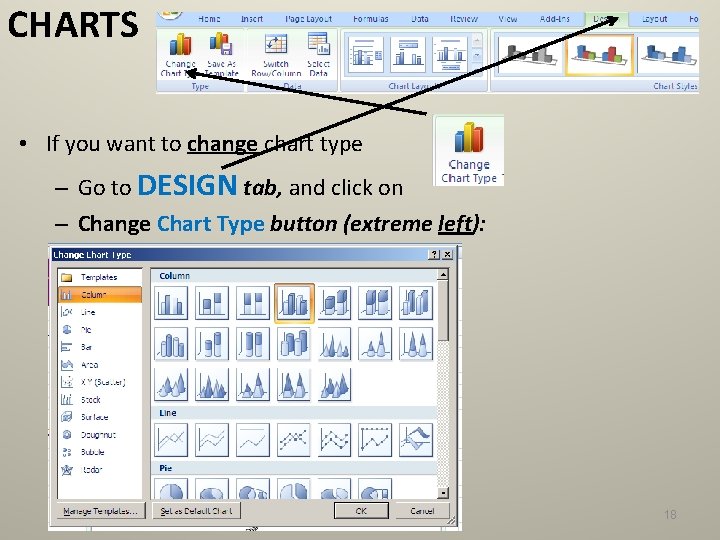The height and width of the screenshot is (540, 720).
Task: Click Save As Template in the ribbon
Action: (221, 55)
